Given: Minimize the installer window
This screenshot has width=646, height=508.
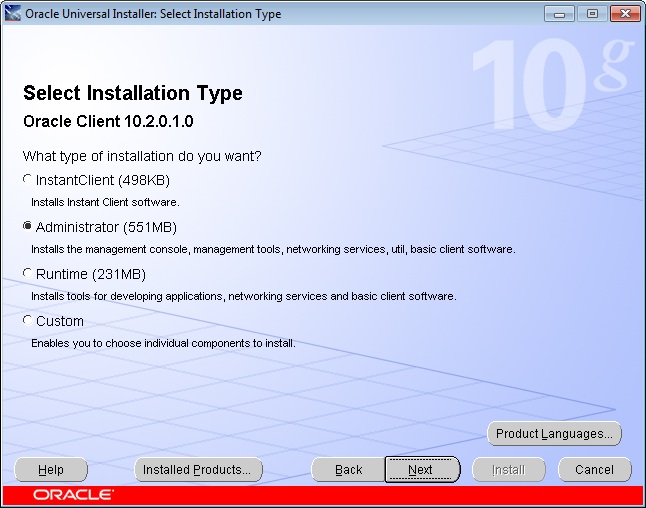Looking at the screenshot, I should coord(559,14).
